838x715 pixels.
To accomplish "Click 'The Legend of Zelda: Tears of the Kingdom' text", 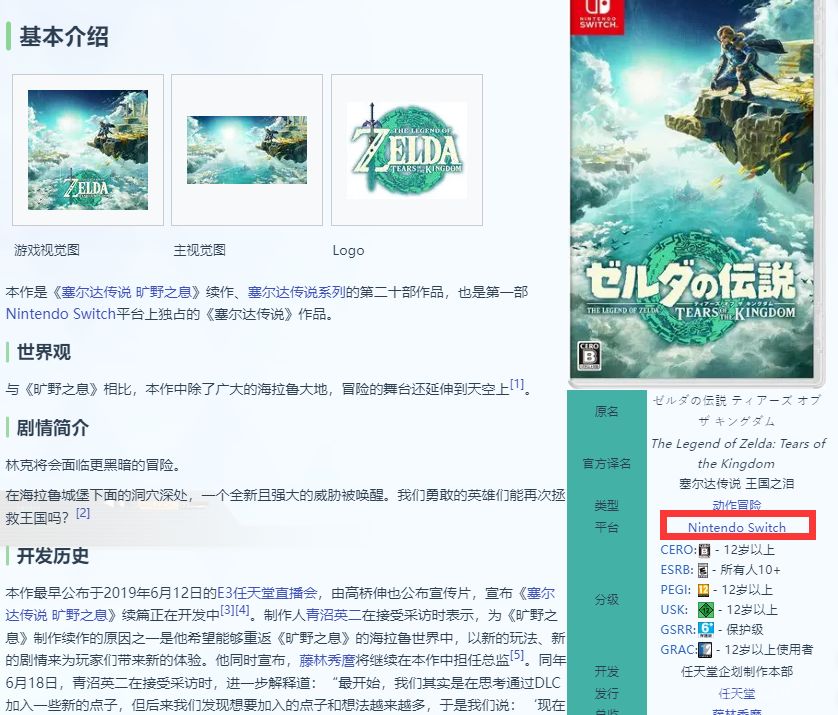I will 737,453.
